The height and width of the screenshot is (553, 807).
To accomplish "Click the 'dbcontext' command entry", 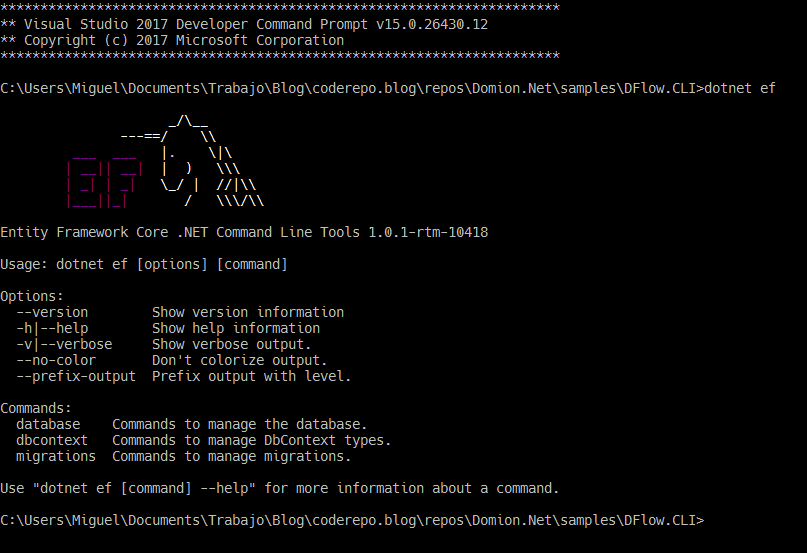I will tap(52, 440).
